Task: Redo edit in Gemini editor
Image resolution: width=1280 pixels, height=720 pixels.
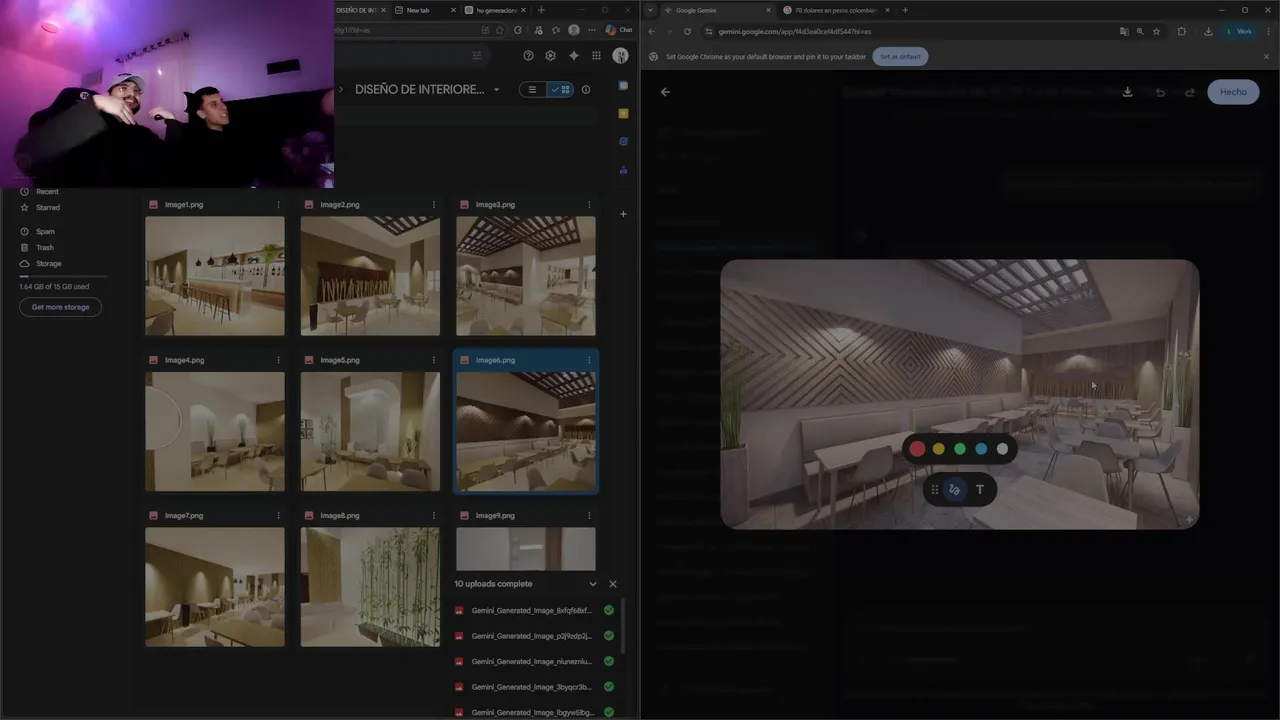Action: coord(1190,92)
